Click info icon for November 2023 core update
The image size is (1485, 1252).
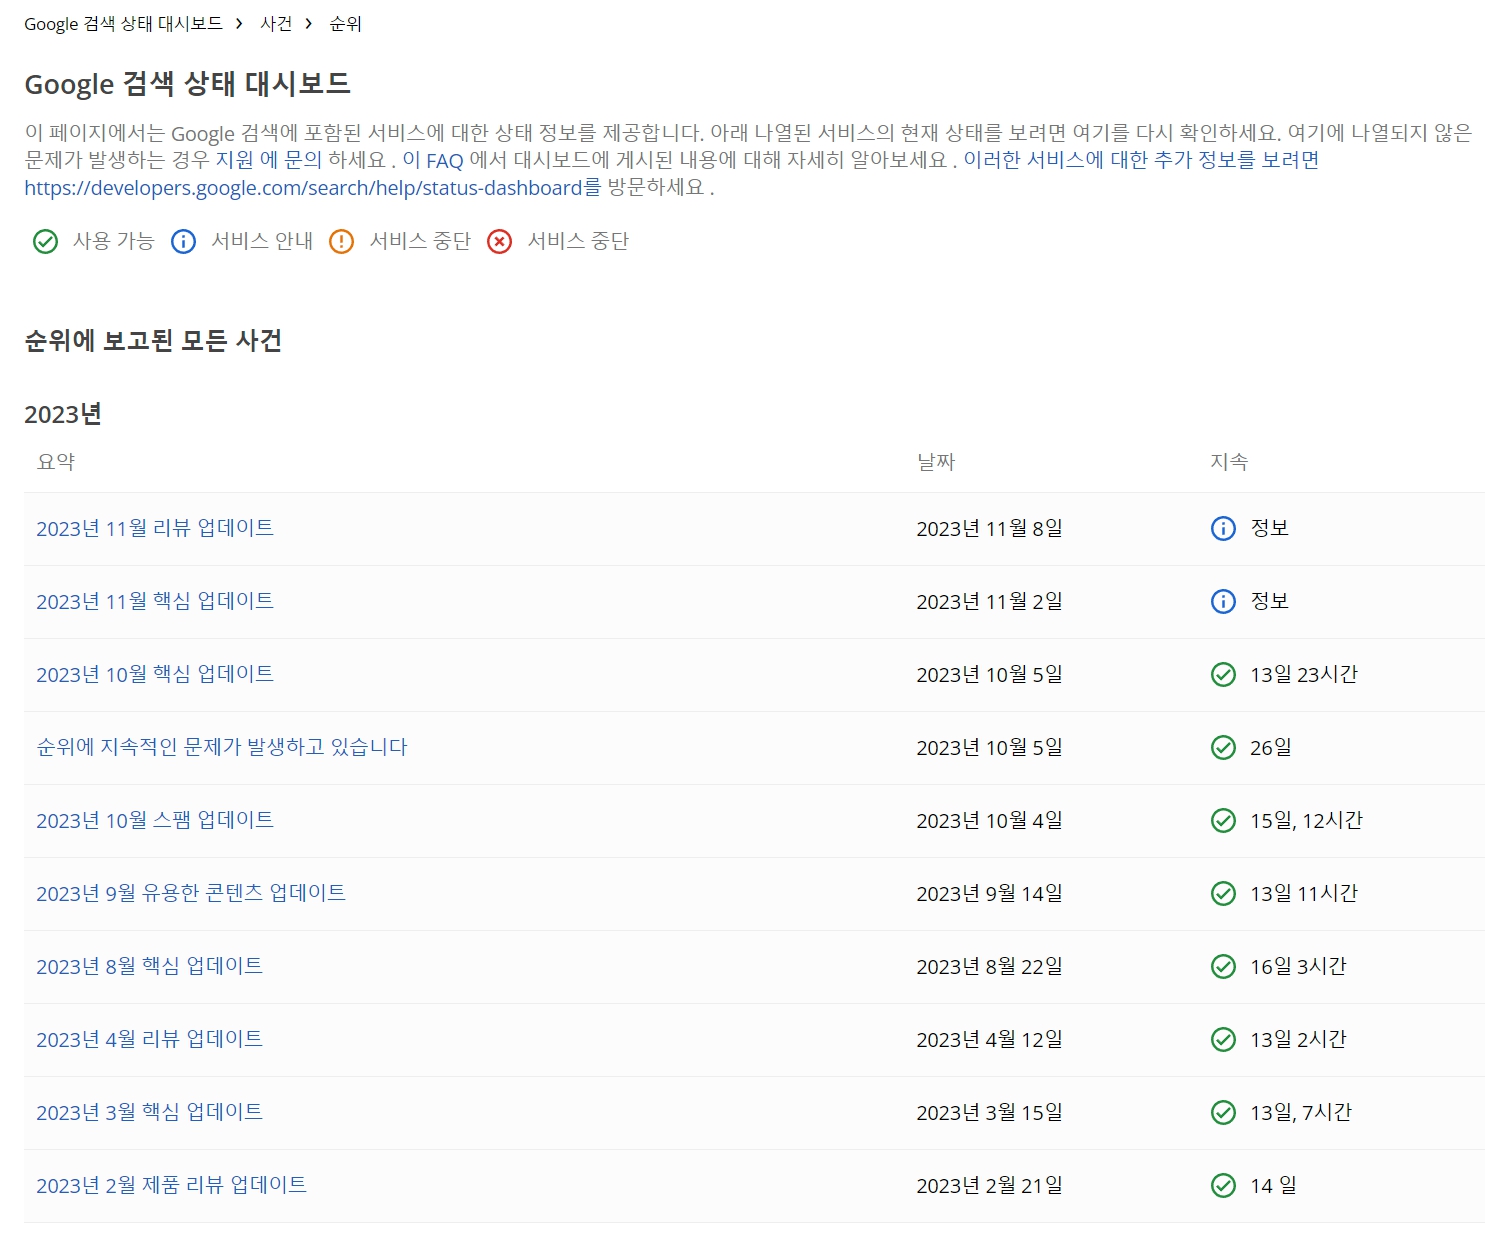point(1223,602)
